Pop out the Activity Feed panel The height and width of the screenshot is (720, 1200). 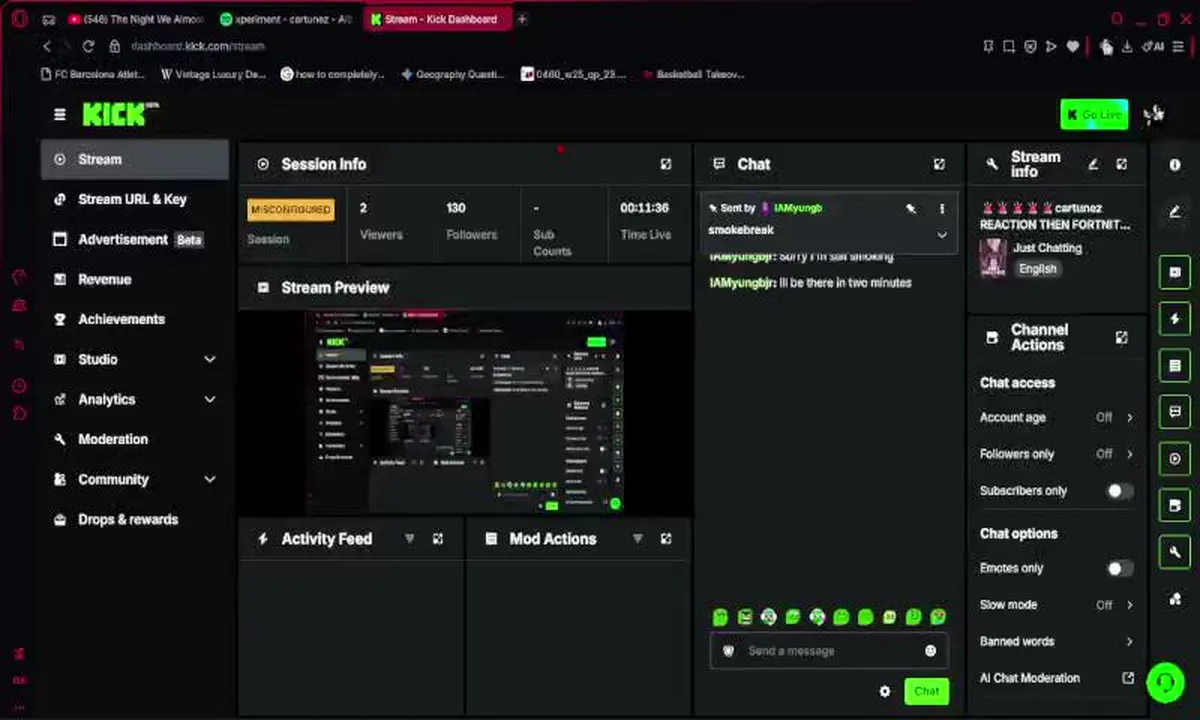[x=438, y=538]
